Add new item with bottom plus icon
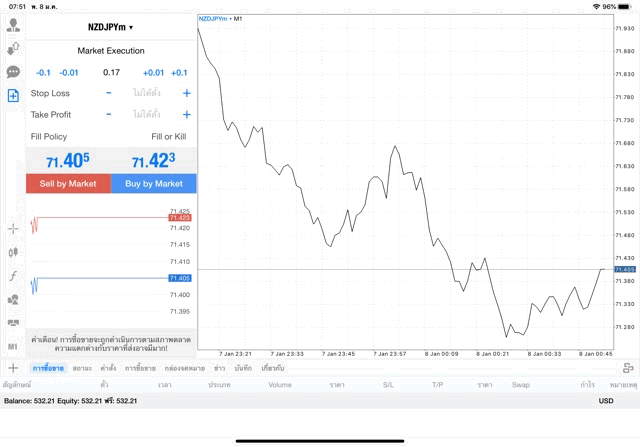Screen dimensions: 640x447 tap(13, 368)
